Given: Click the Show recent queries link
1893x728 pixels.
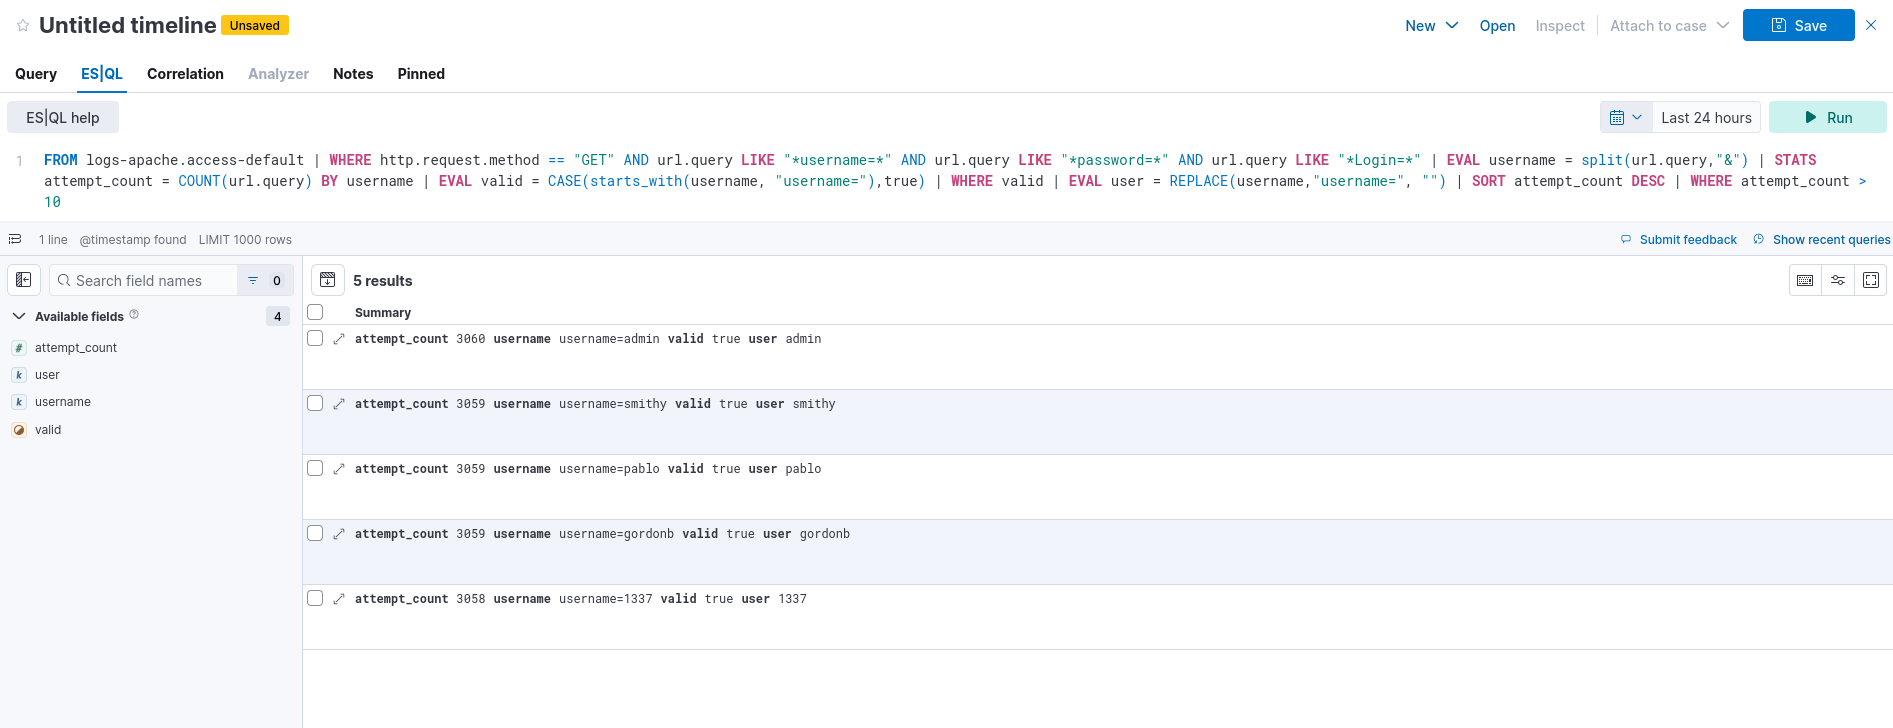Looking at the screenshot, I should tap(1830, 240).
